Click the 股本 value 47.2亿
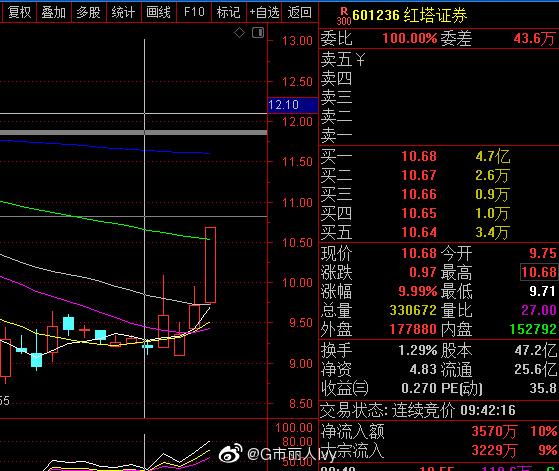 [x=535, y=350]
